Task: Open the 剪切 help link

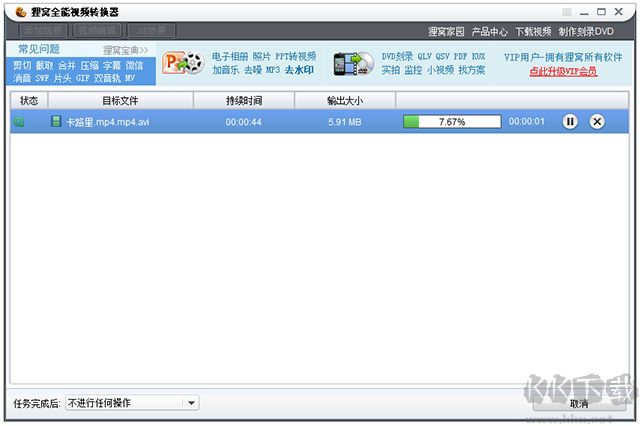Action: point(22,66)
